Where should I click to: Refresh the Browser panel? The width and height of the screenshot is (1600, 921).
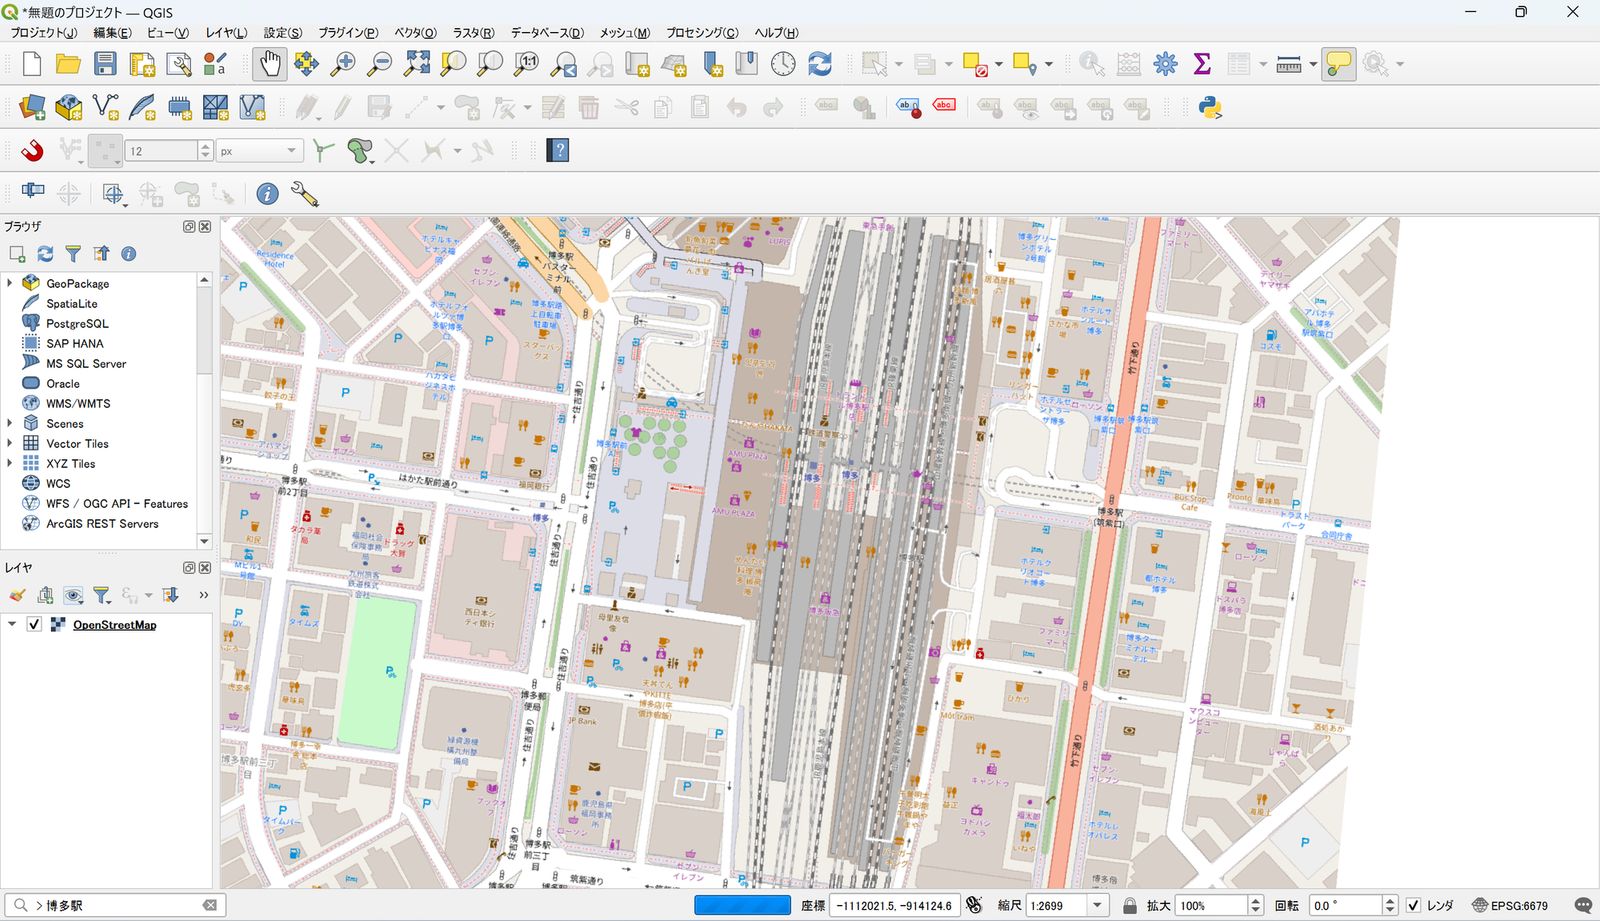(45, 254)
